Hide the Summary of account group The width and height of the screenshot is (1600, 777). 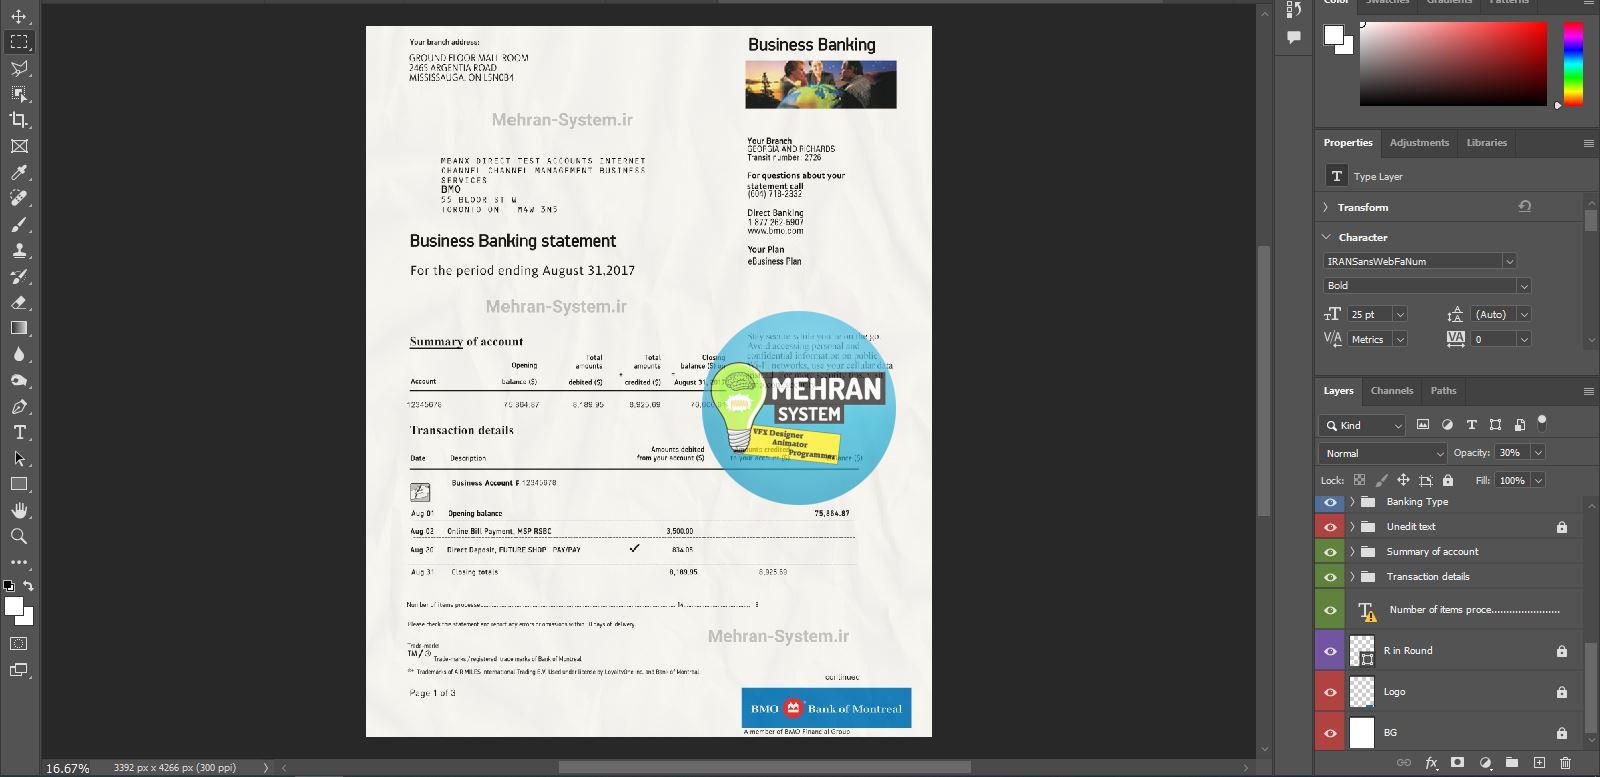(x=1330, y=552)
